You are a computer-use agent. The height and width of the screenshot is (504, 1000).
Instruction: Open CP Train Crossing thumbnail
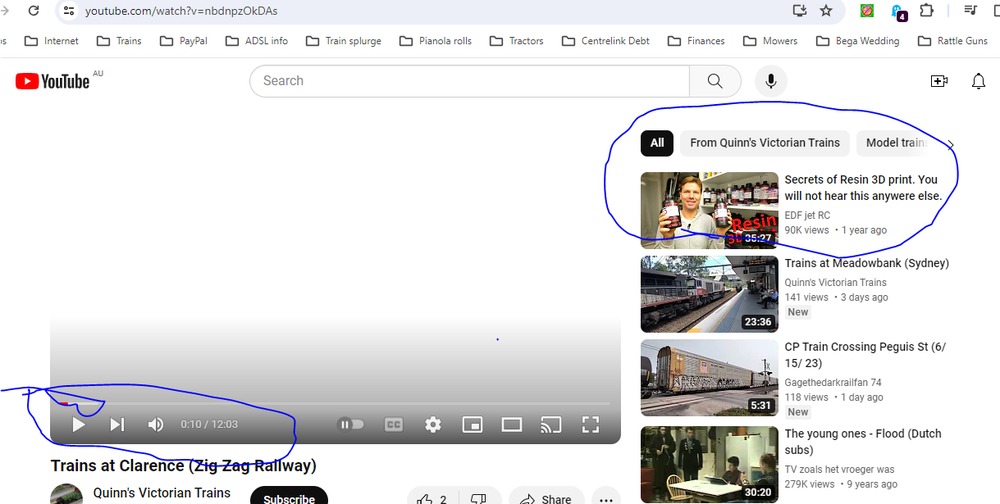pyautogui.click(x=709, y=378)
